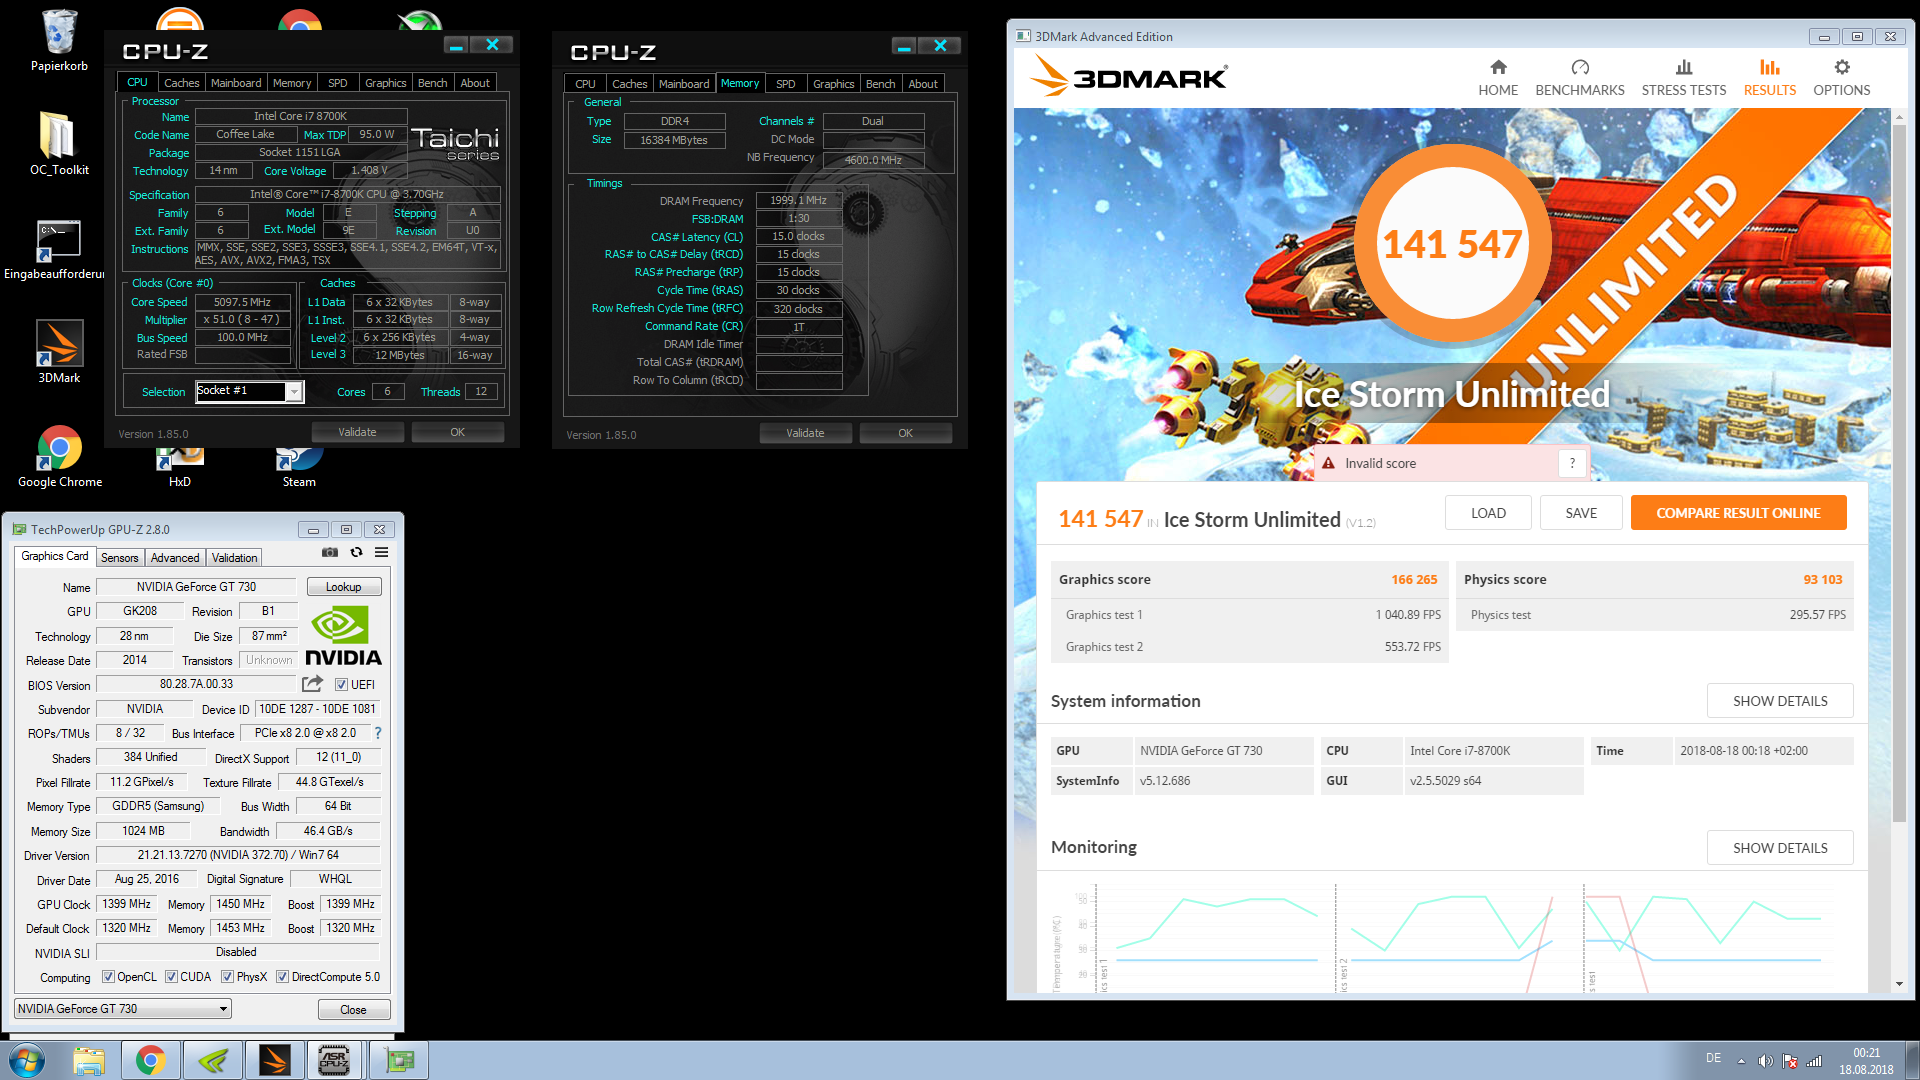Click the Core Speed value 5097.5 MHz

point(242,302)
